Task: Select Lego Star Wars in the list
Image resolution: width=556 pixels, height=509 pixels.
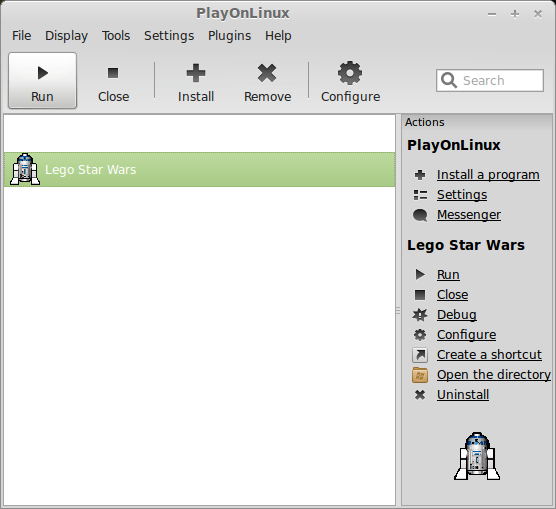Action: [200, 170]
